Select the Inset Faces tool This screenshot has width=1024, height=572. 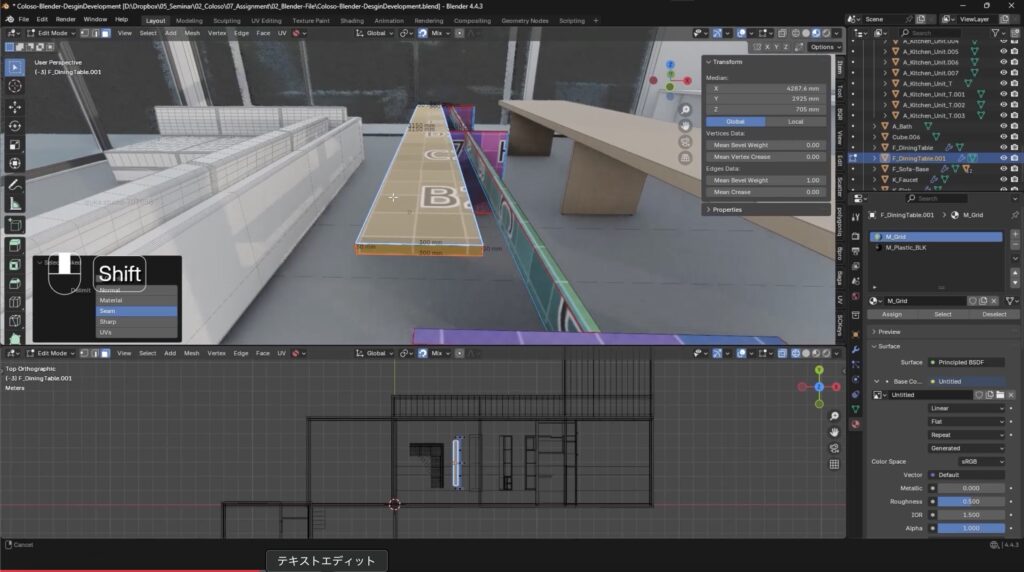[x=15, y=264]
